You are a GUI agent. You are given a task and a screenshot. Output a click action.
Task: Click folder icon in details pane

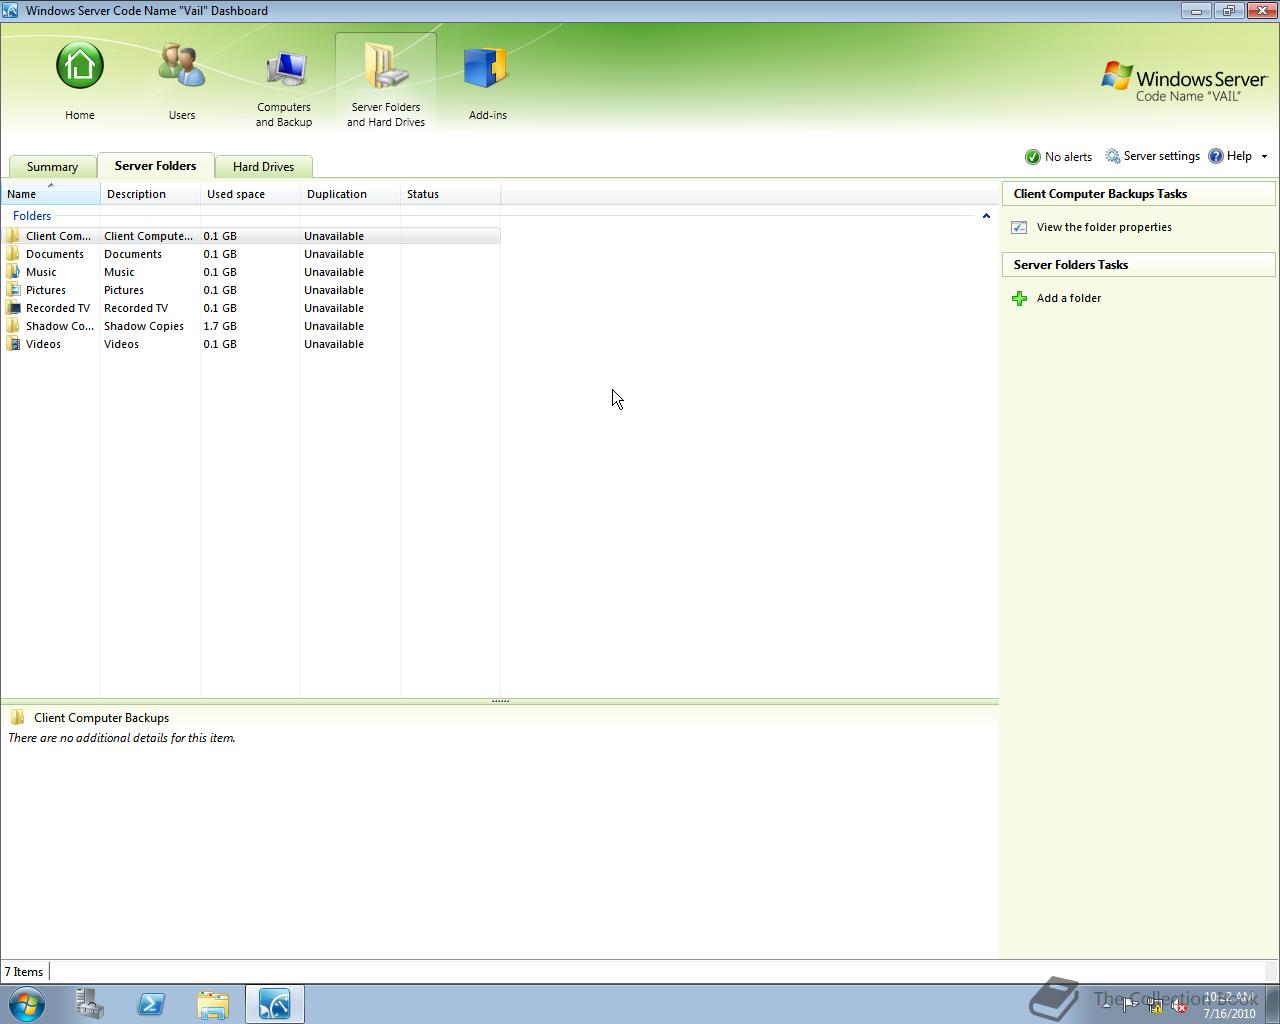[17, 717]
